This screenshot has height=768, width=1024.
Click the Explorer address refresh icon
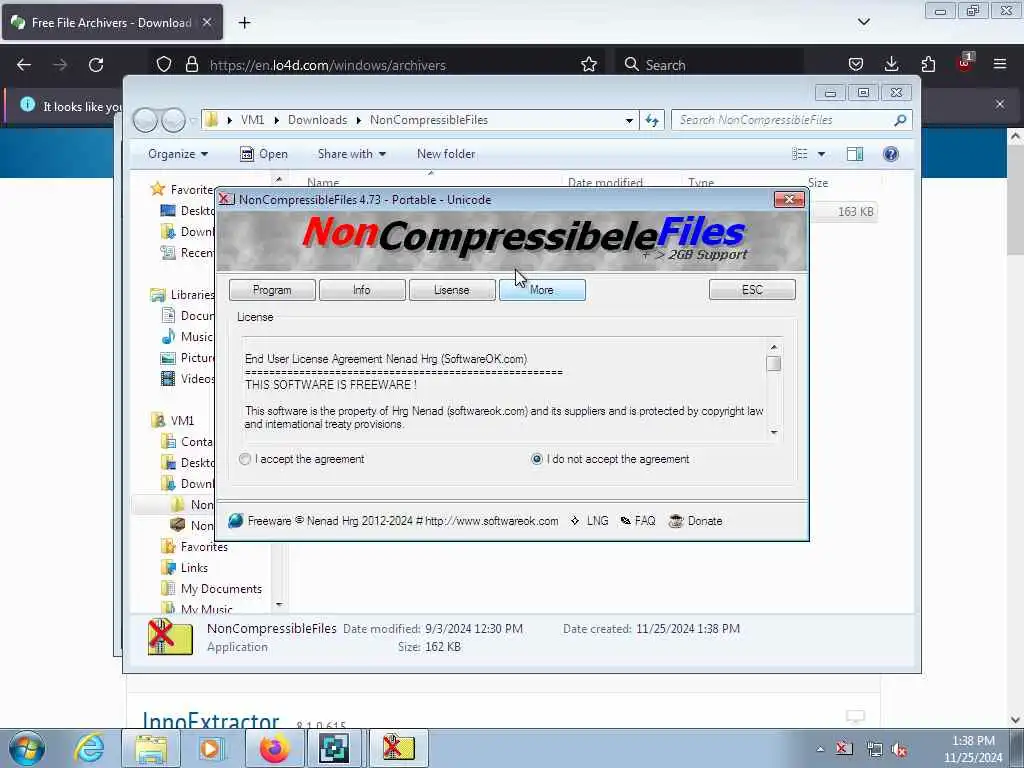pos(652,120)
